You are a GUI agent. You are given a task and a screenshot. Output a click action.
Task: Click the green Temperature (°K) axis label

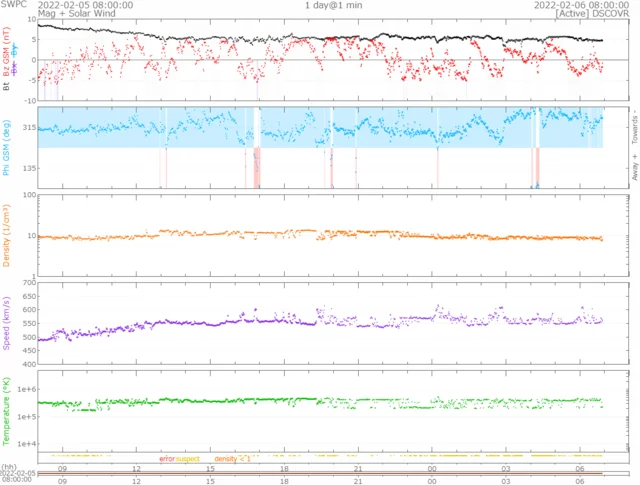click(7, 411)
